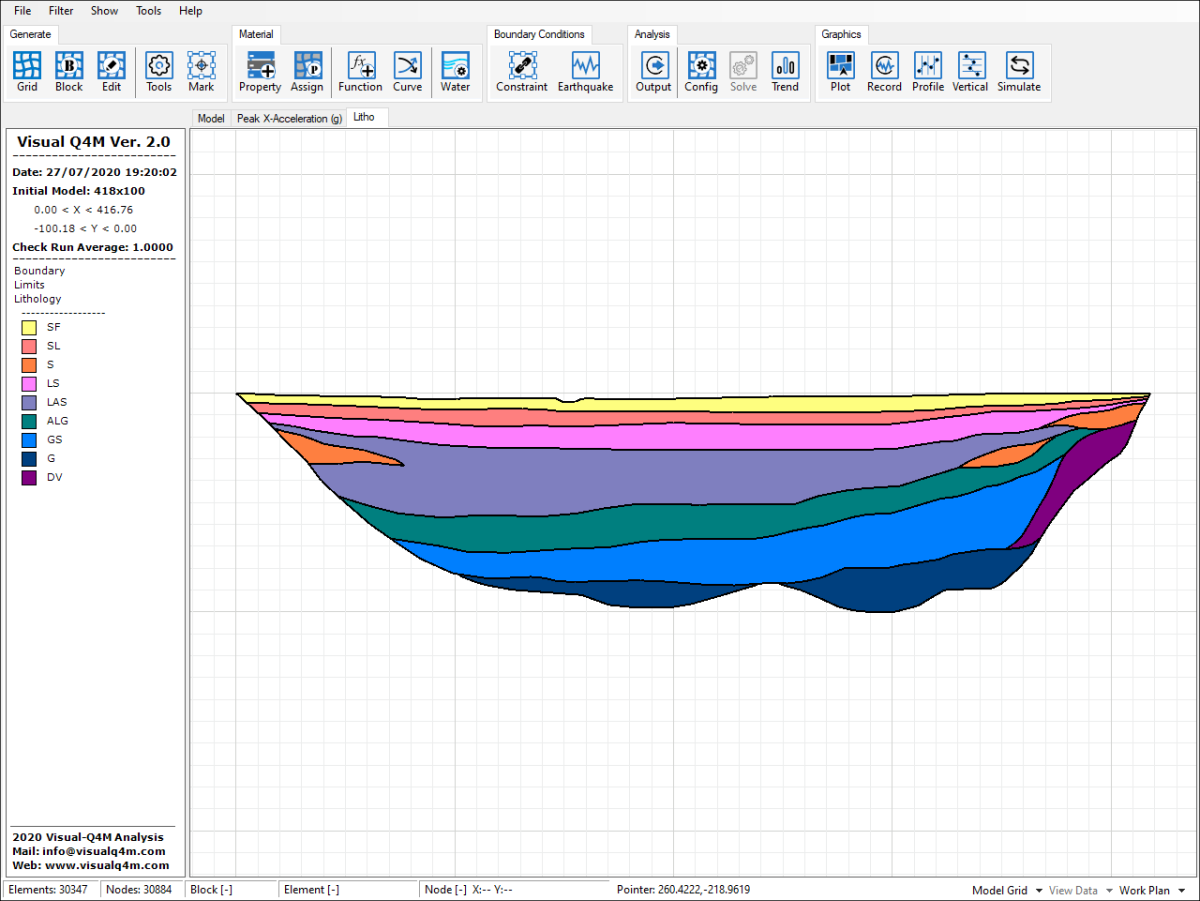Screen dimensions: 1200x901
Task: Click the blue GS color swatch
Action: tap(29, 440)
